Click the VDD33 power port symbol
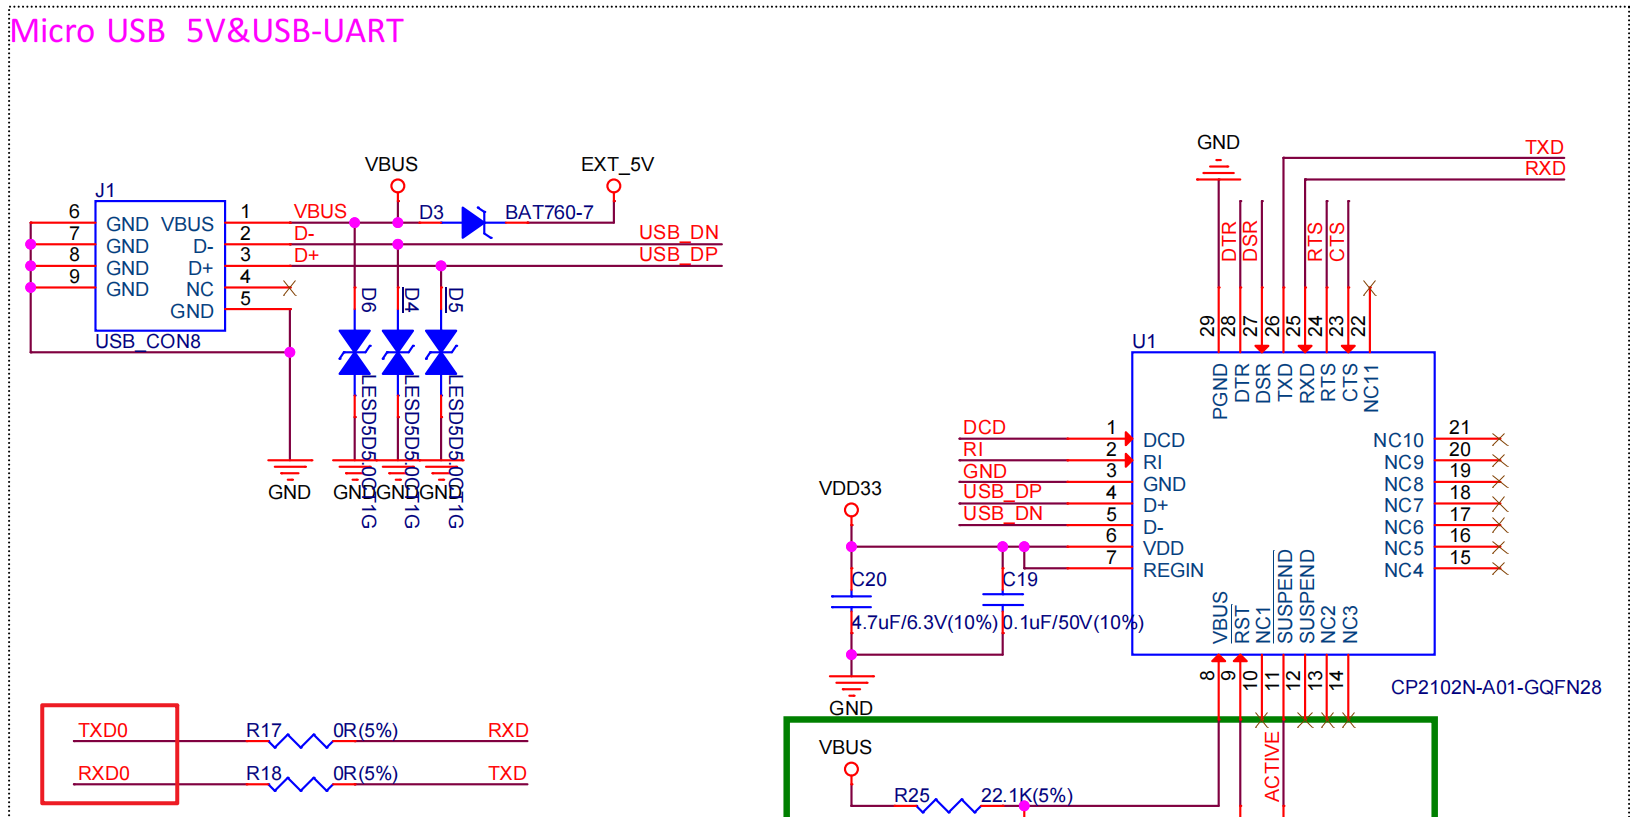This screenshot has height=817, width=1630. pos(851,510)
